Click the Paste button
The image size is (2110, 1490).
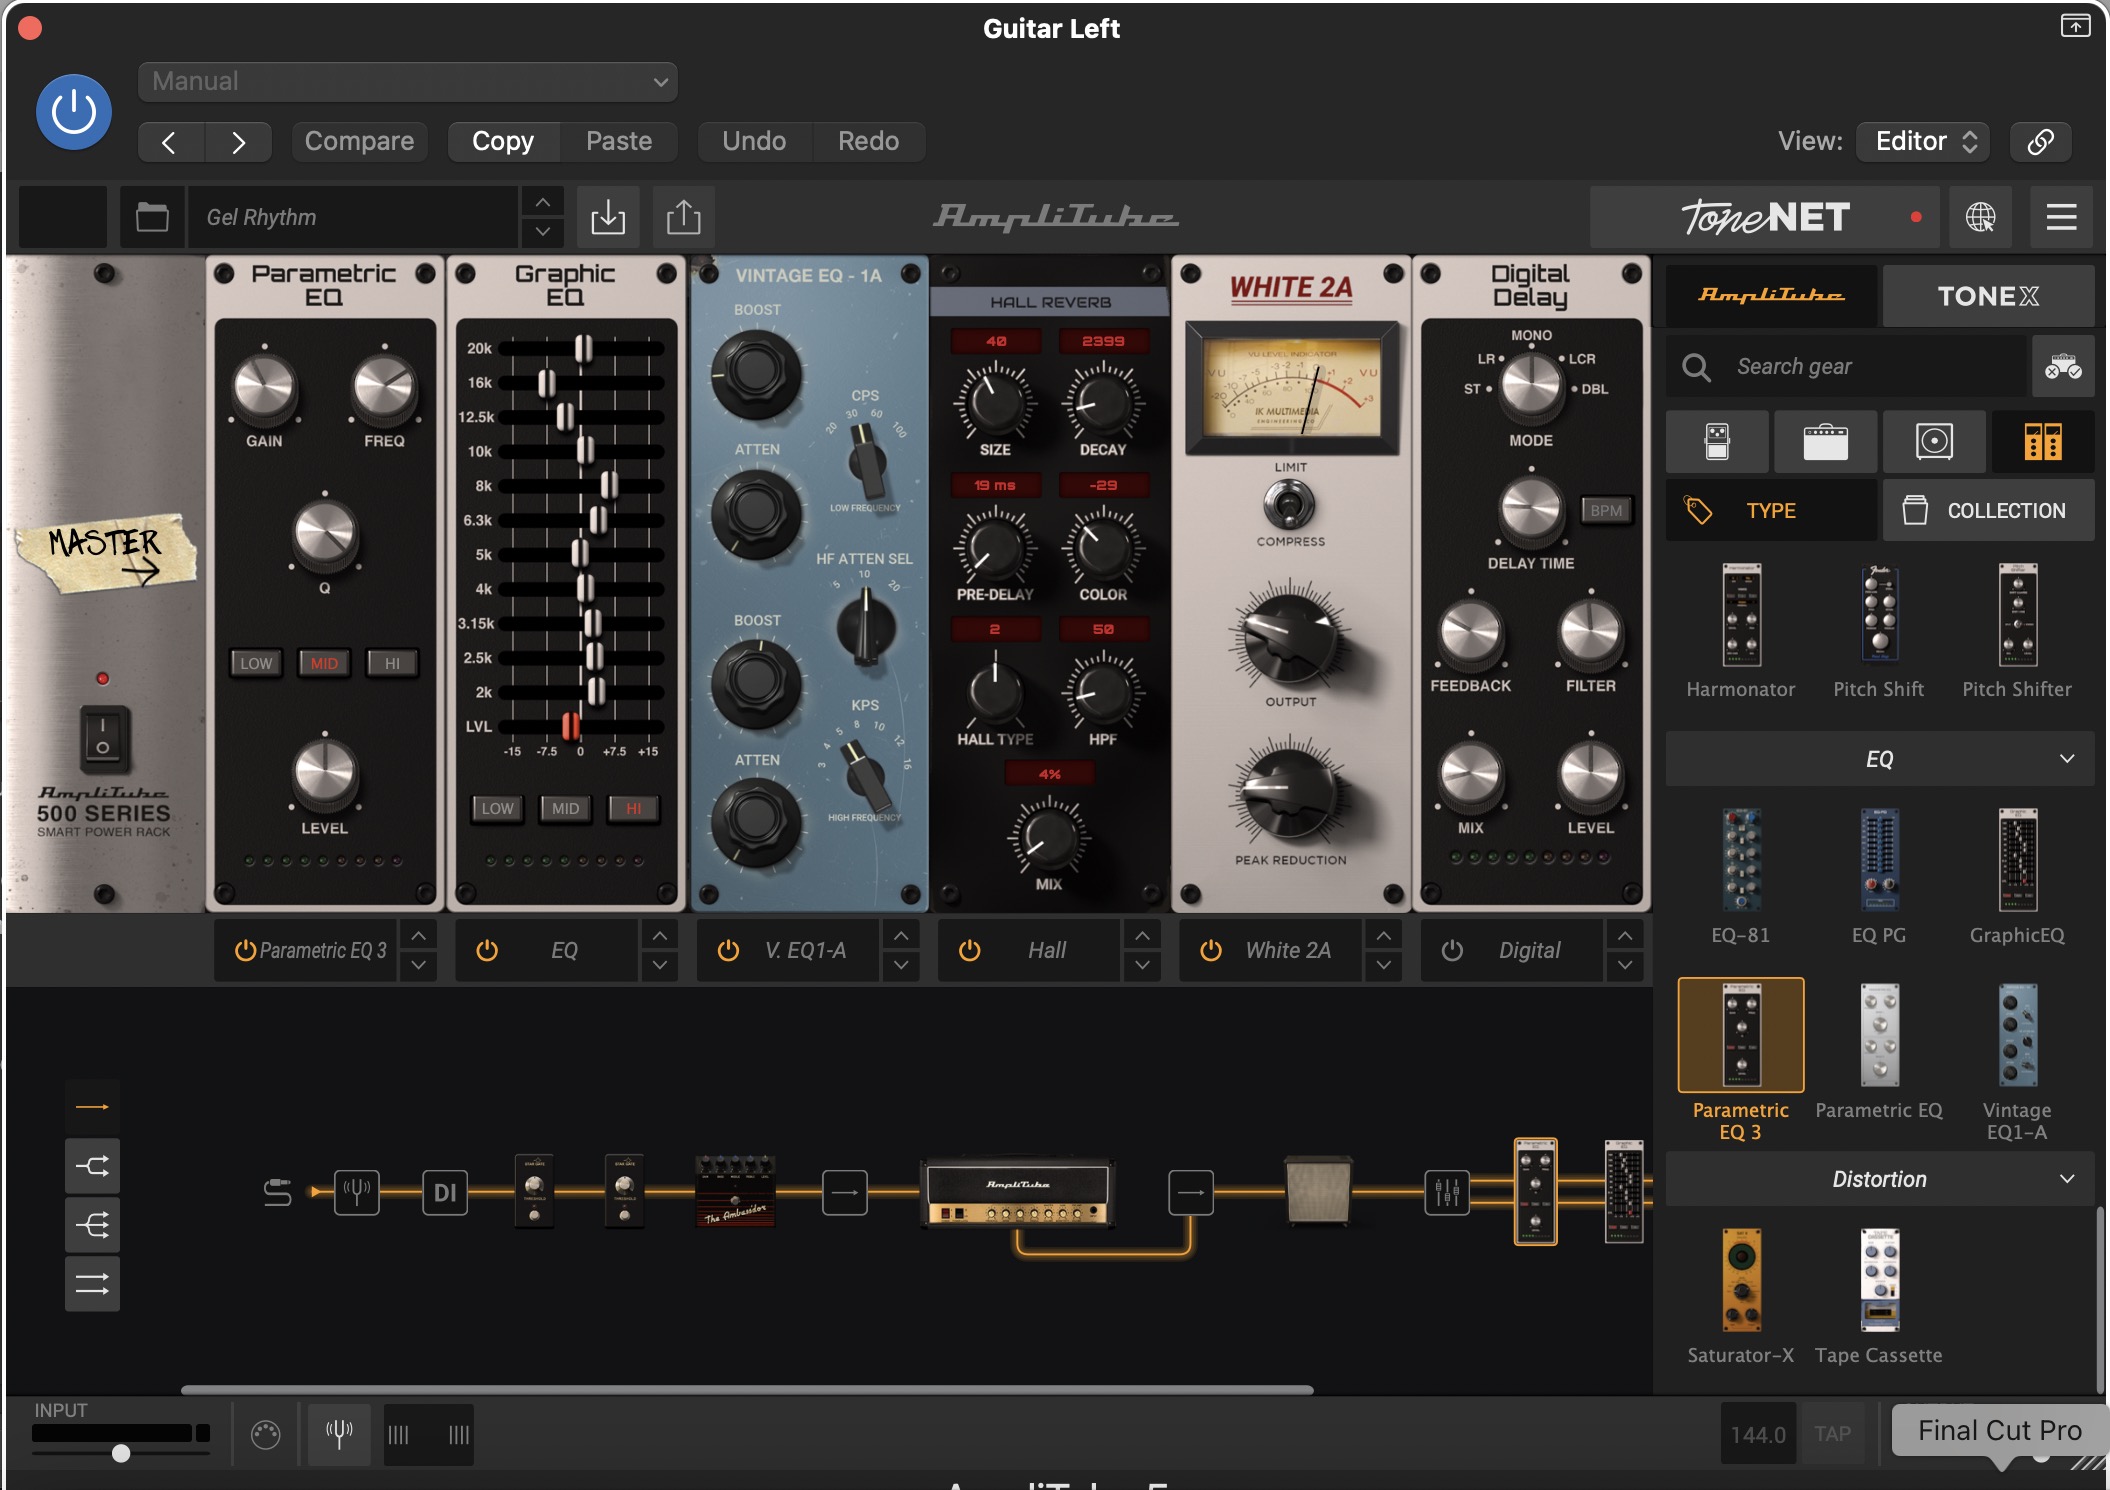pyautogui.click(x=619, y=141)
